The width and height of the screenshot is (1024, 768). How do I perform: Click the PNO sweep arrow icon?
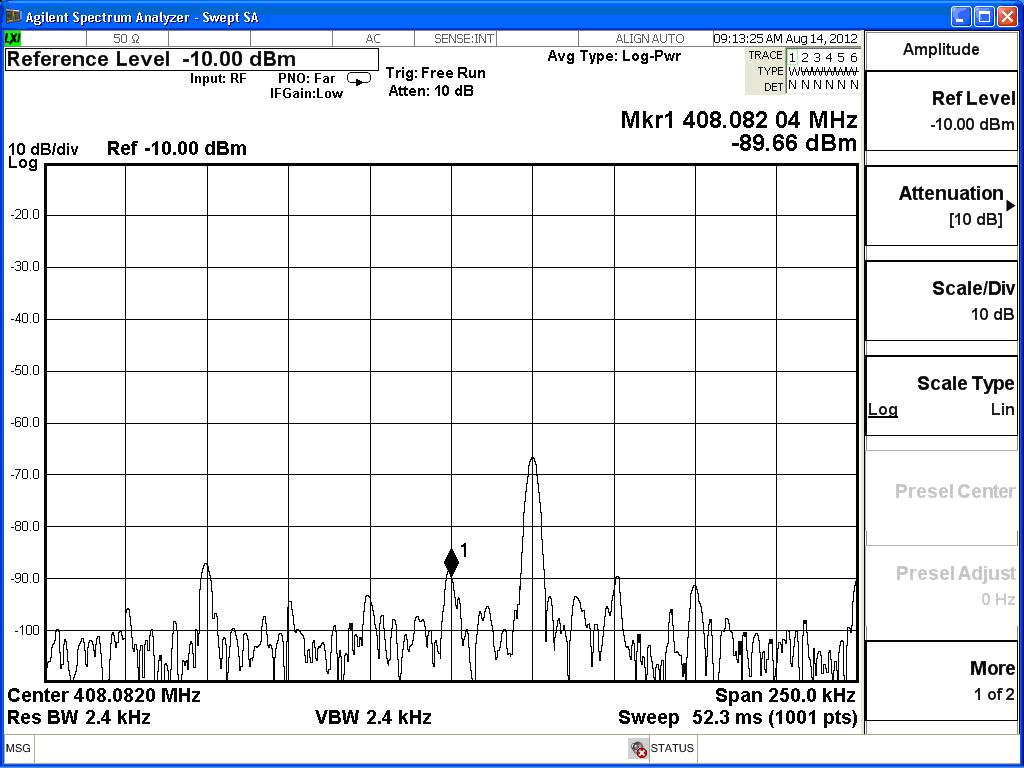click(359, 79)
